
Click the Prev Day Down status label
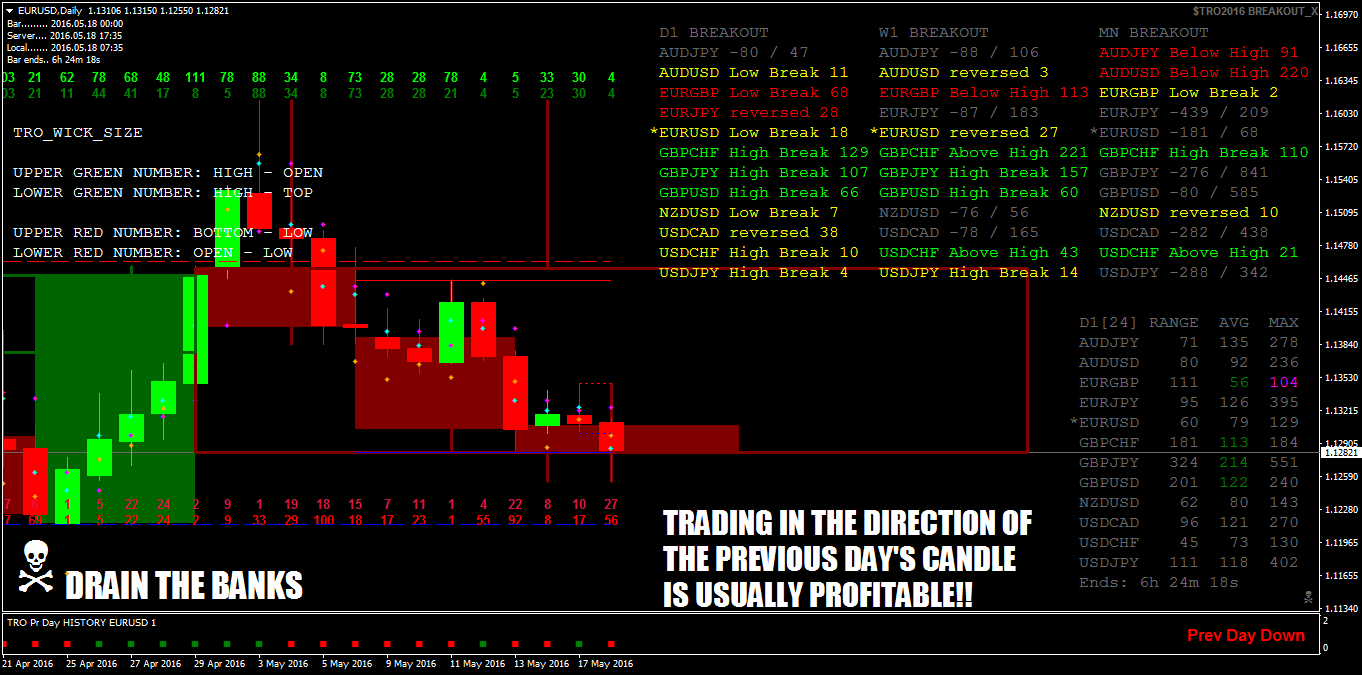pyautogui.click(x=1246, y=634)
